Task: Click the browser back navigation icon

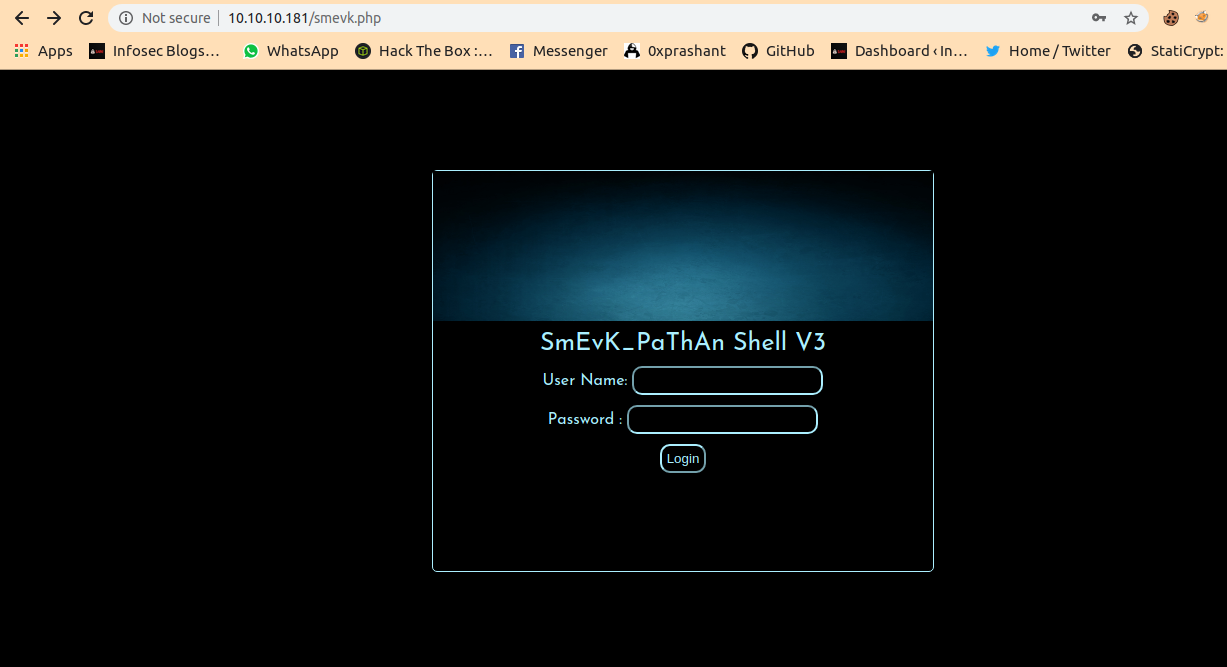Action: coord(22,17)
